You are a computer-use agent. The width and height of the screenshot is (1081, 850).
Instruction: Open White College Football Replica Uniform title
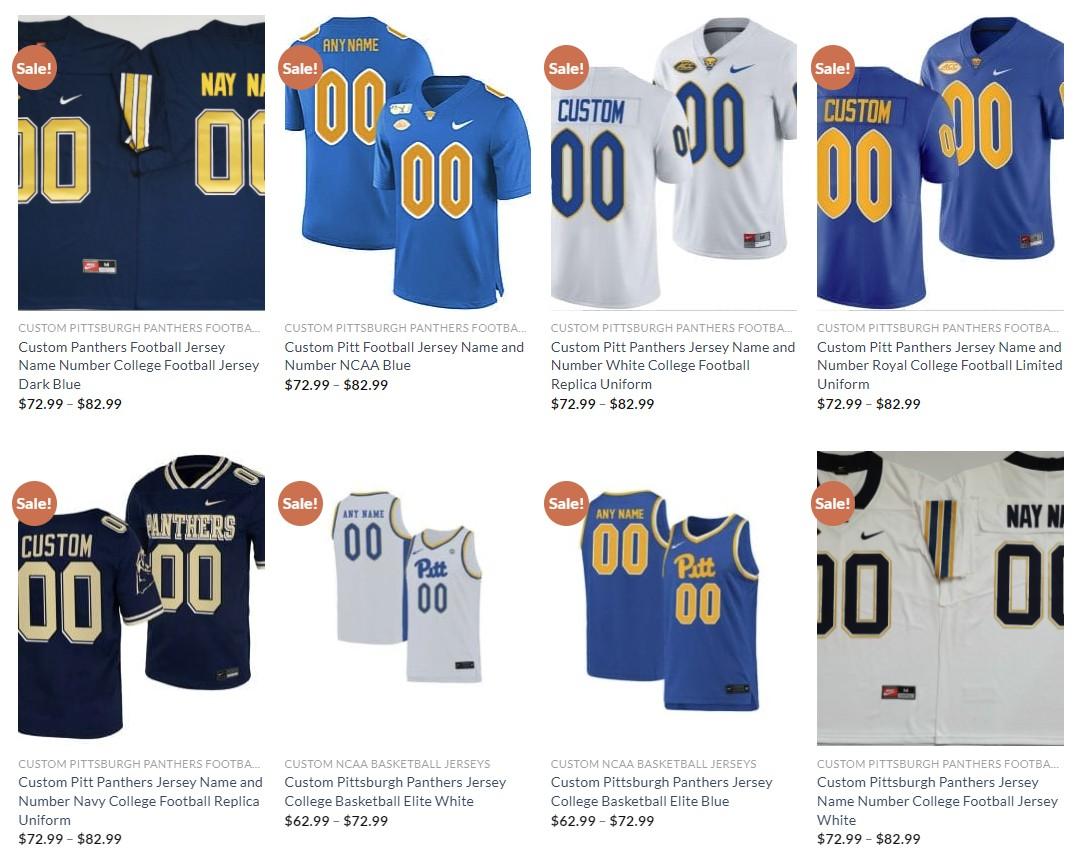click(673, 365)
